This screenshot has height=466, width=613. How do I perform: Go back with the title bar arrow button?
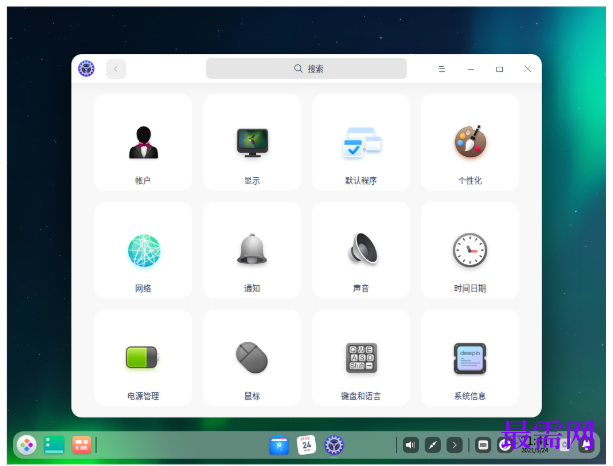pos(116,69)
